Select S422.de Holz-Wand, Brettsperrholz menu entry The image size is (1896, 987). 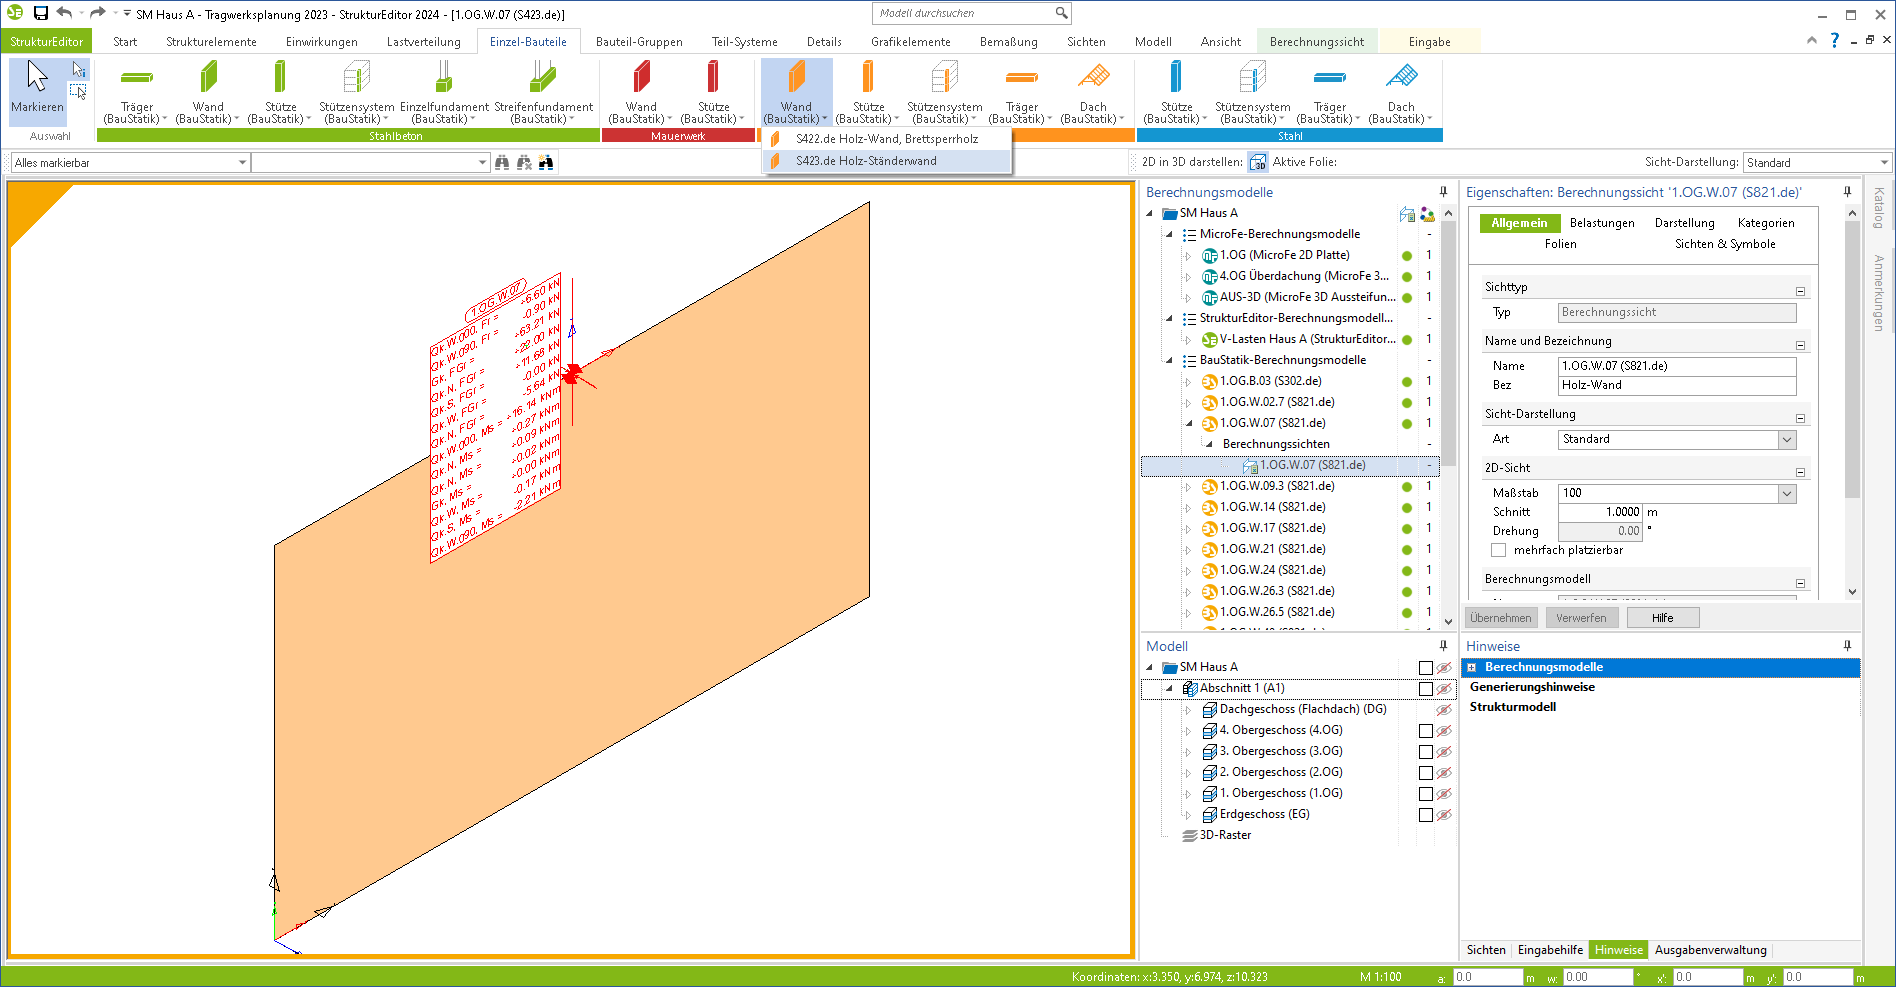point(886,139)
